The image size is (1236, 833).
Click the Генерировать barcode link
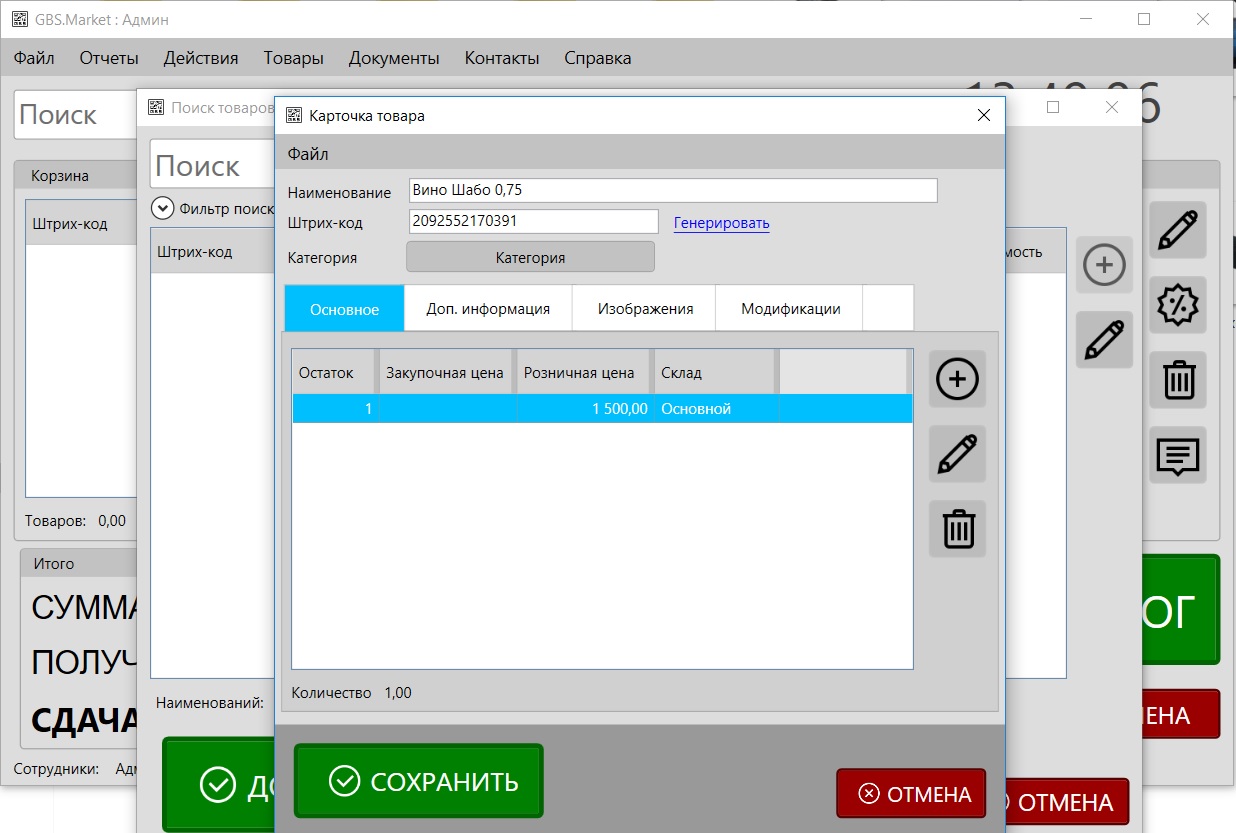tap(721, 223)
